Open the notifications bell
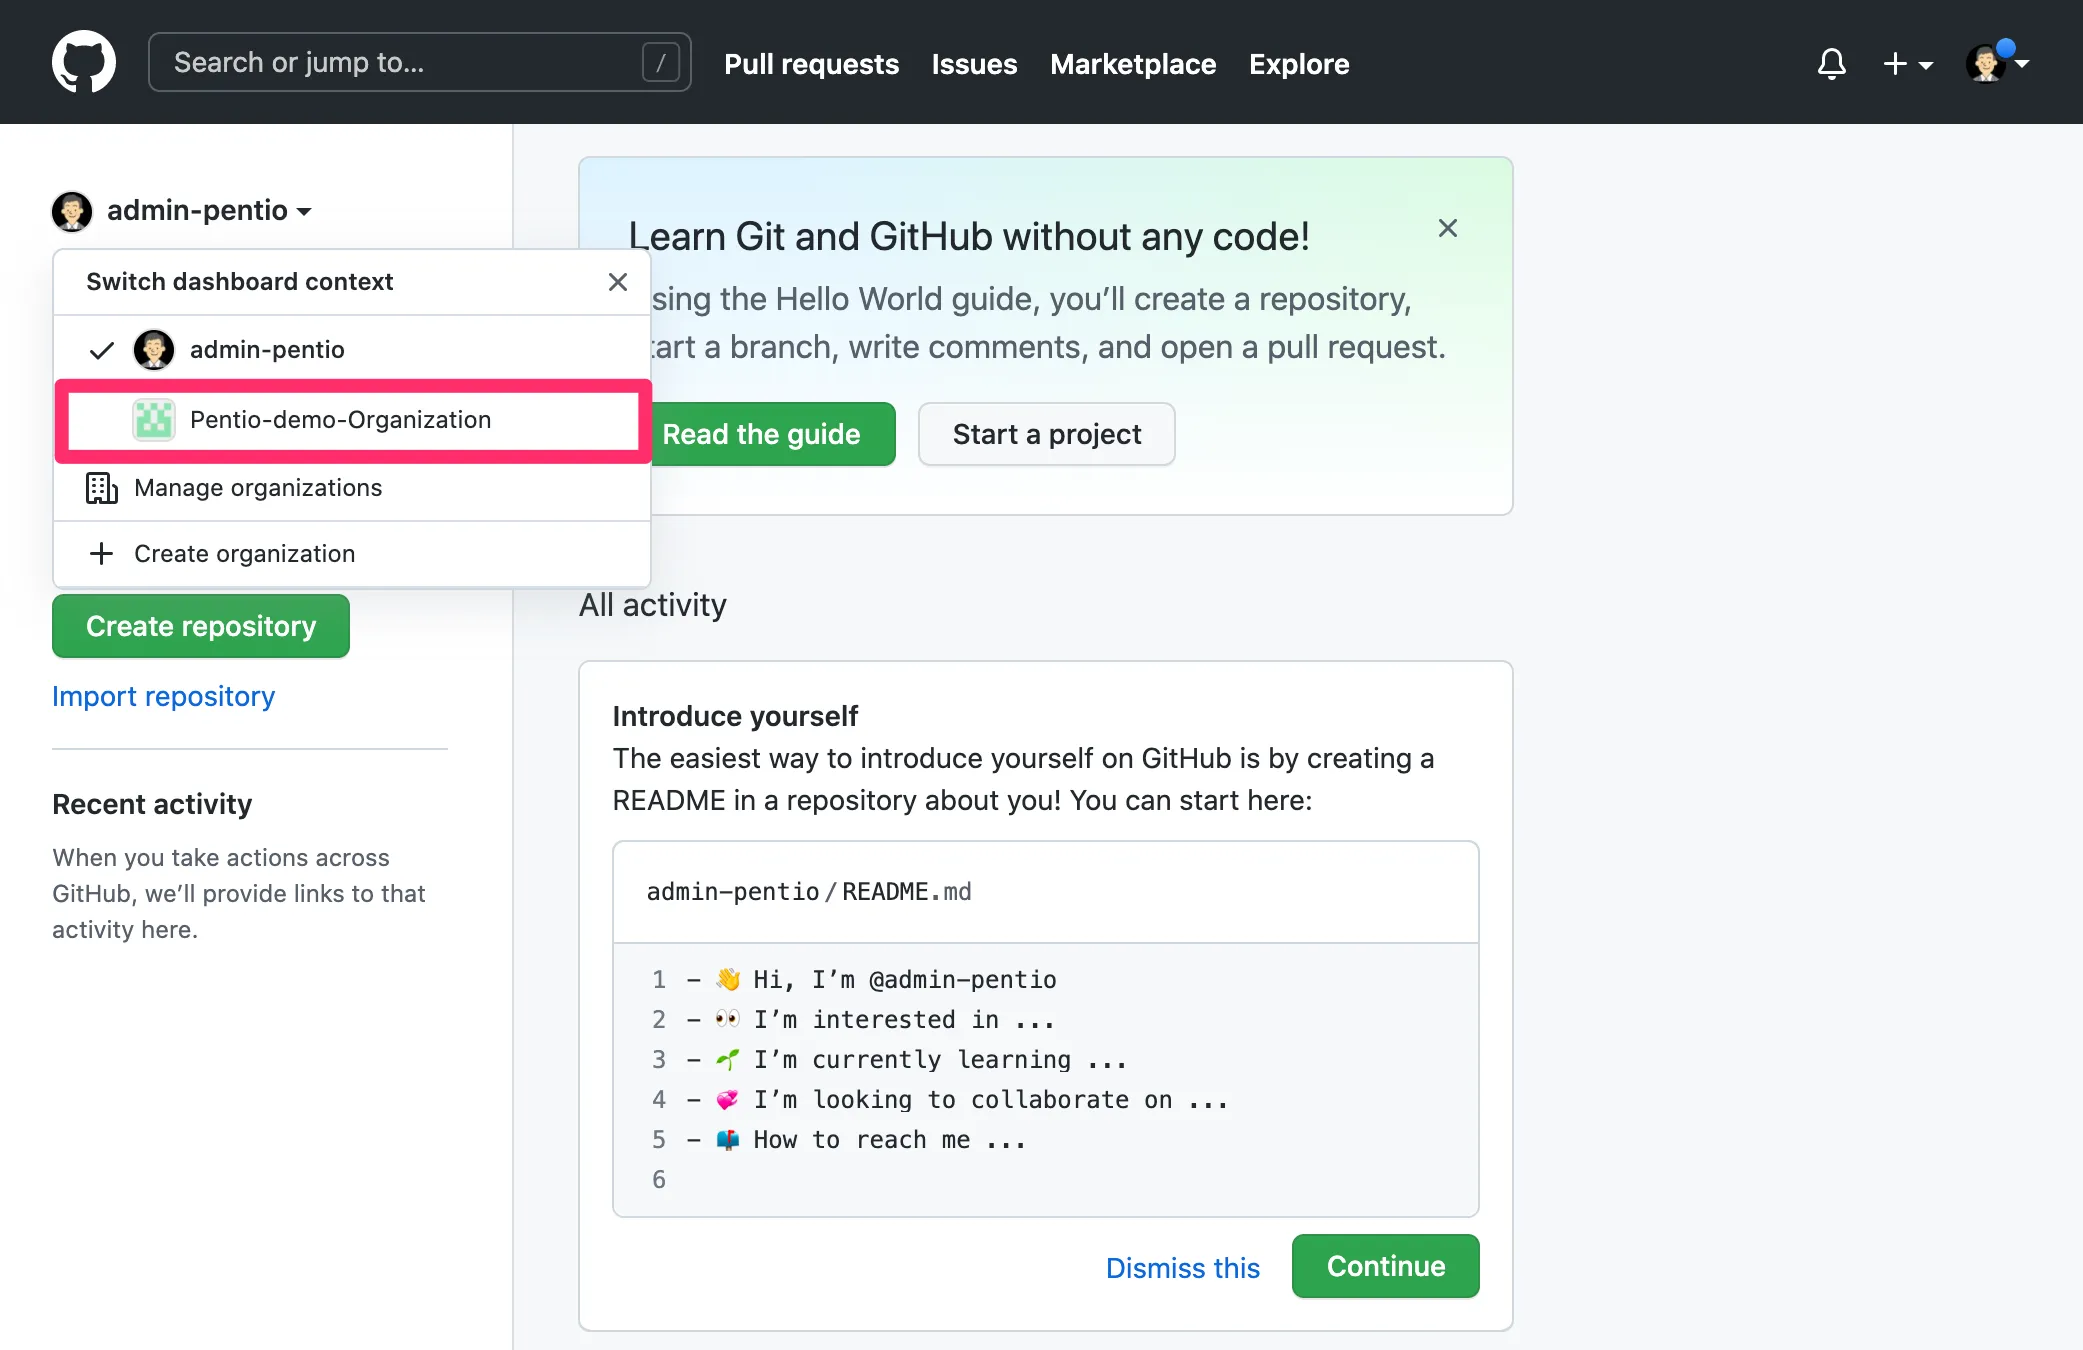Screen dimensions: 2083x1350 [x=1831, y=64]
